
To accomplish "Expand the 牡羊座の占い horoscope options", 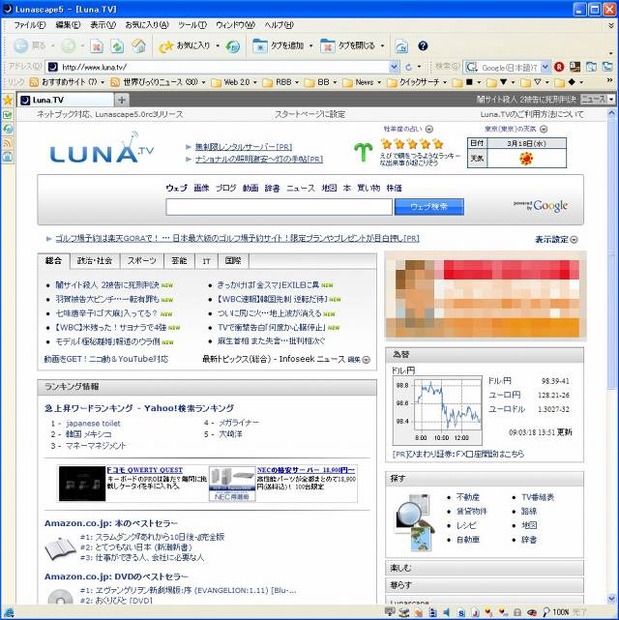I will click(x=429, y=129).
